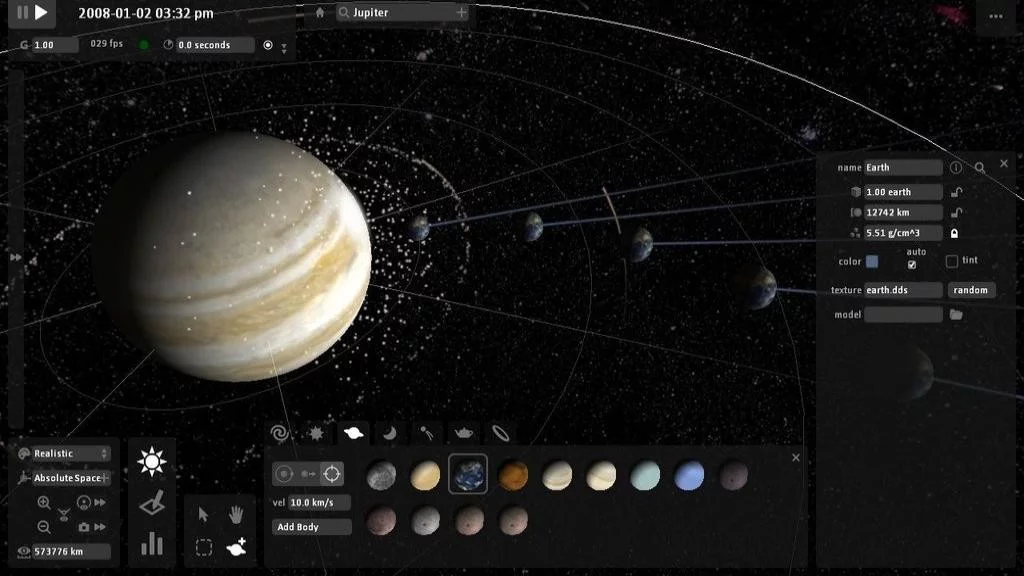
Task: Click the zoom in magnifier
Action: 44,502
